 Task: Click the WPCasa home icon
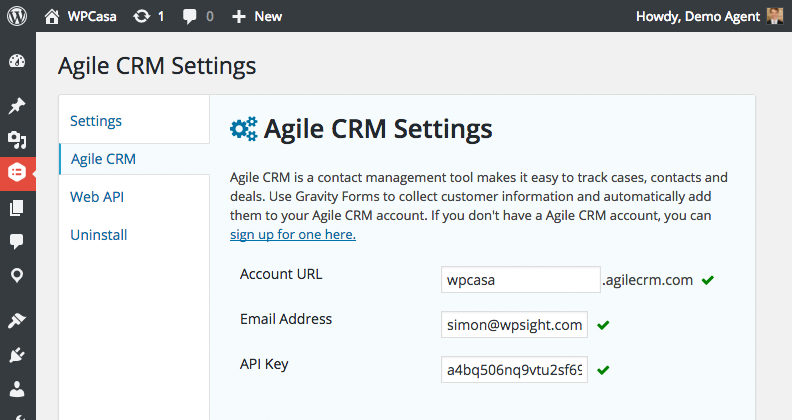(x=52, y=17)
